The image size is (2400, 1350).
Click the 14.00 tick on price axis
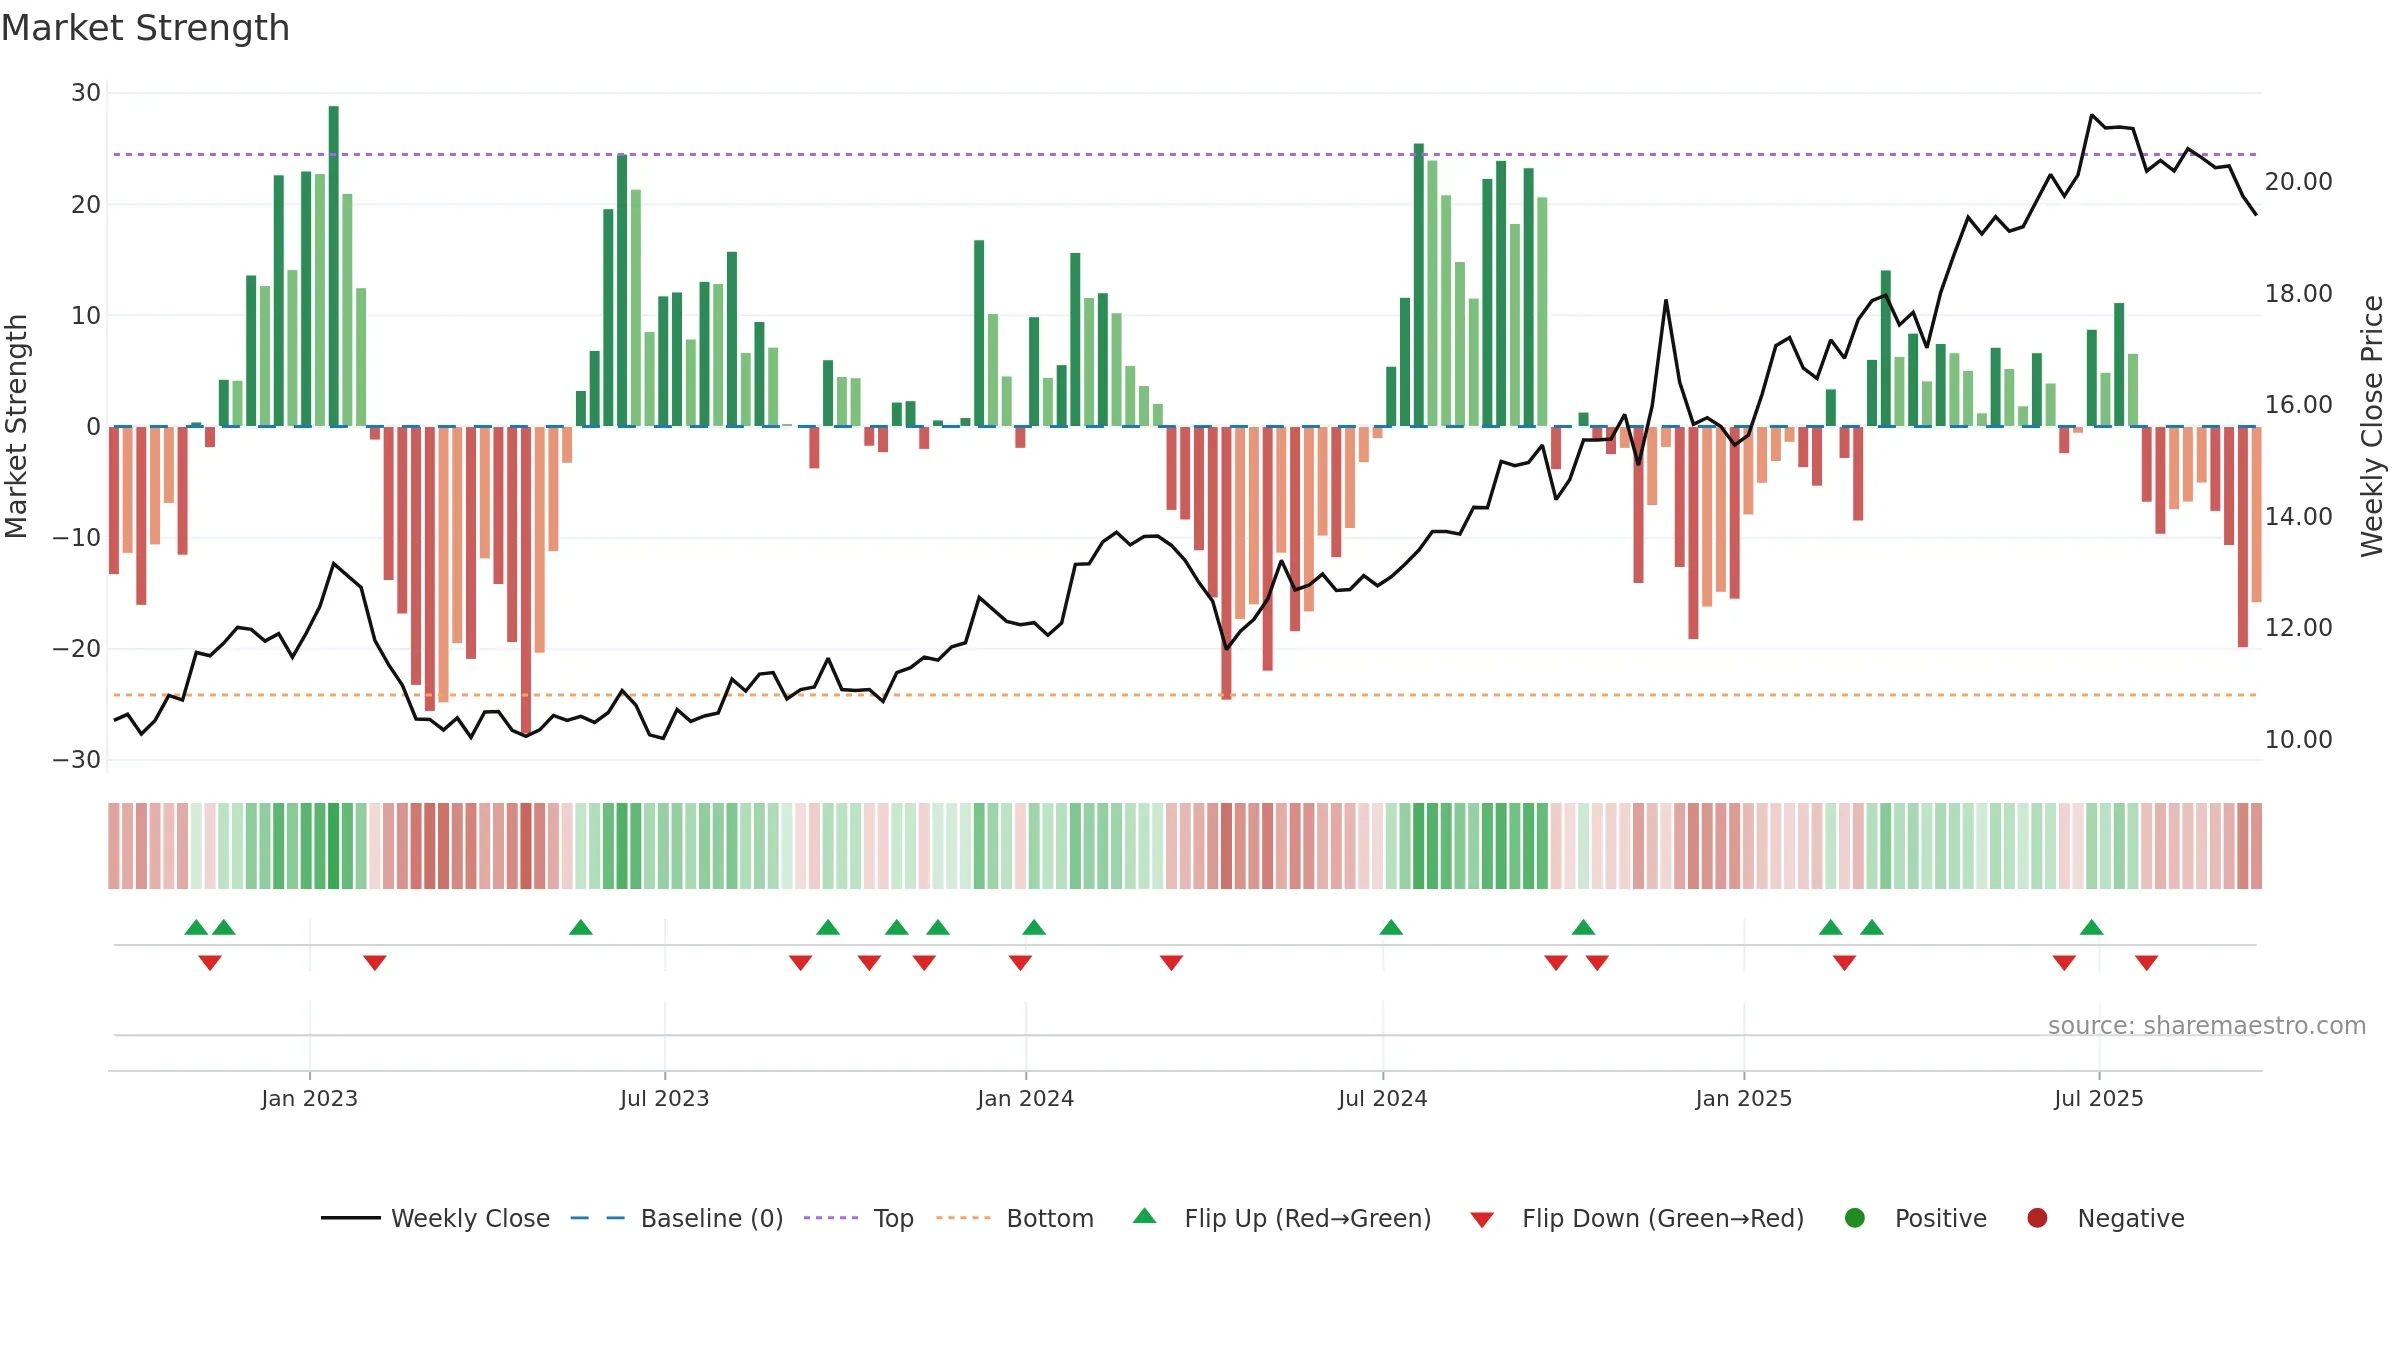pos(2298,517)
